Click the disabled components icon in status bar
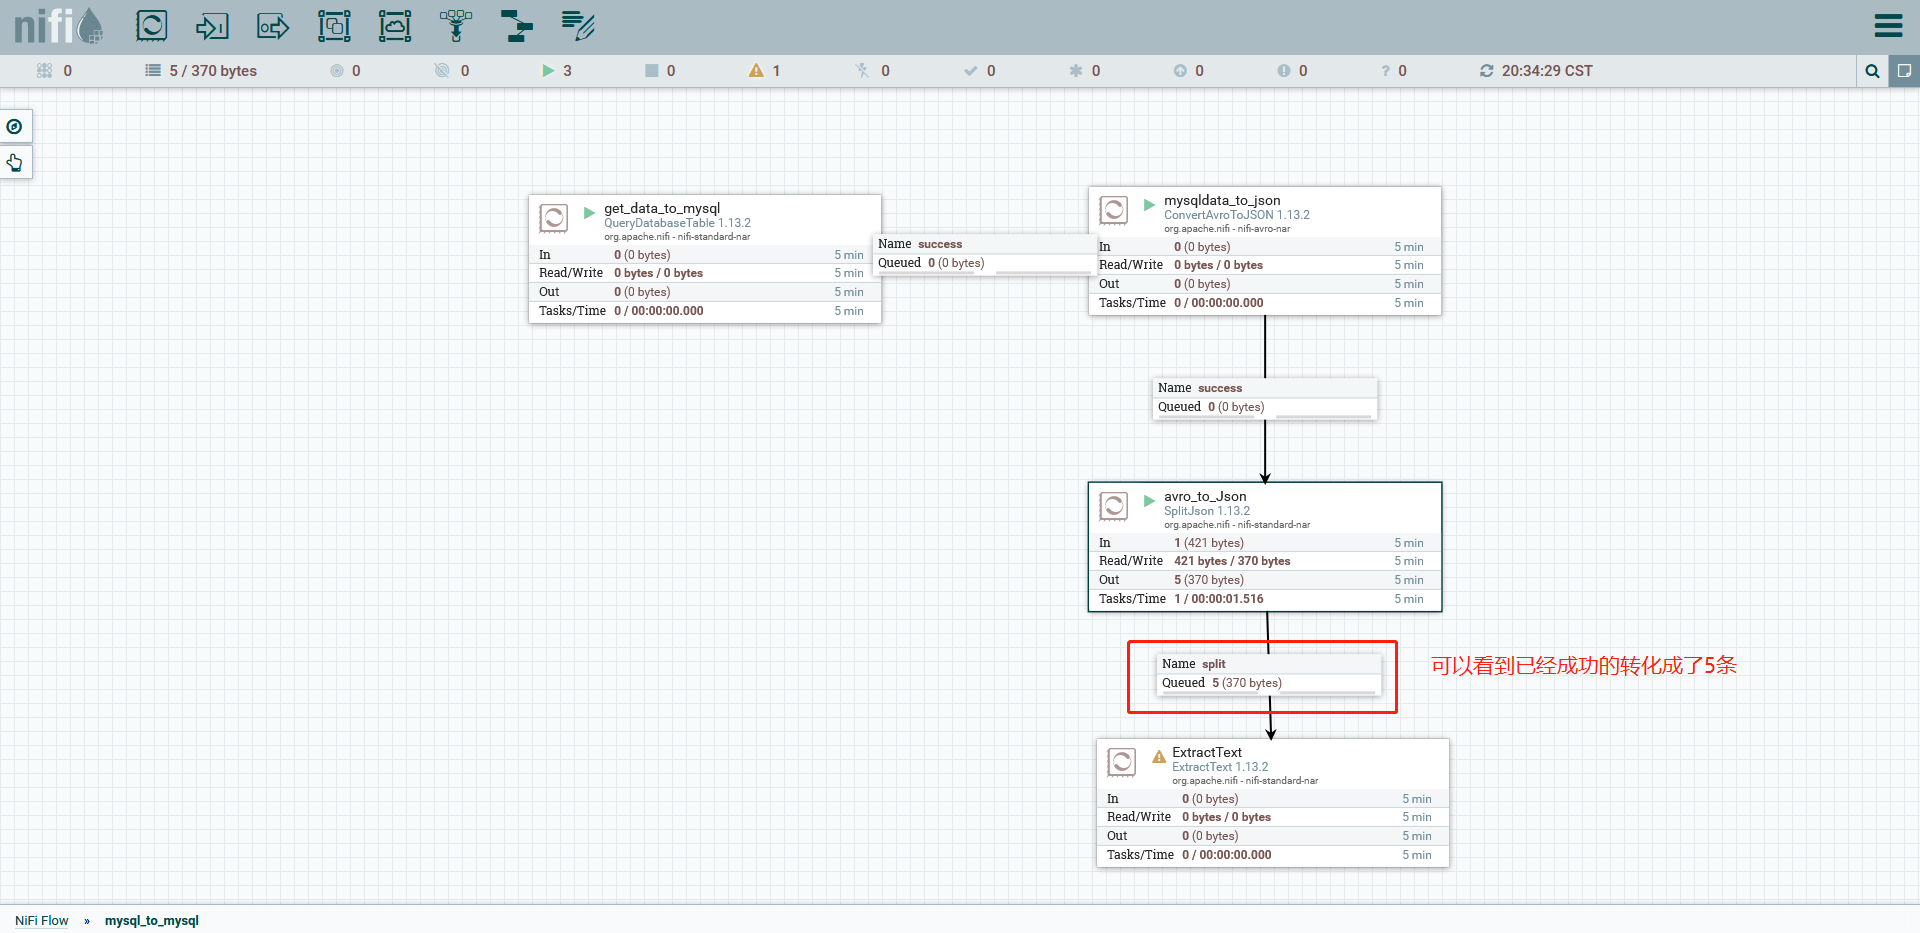 tap(862, 71)
